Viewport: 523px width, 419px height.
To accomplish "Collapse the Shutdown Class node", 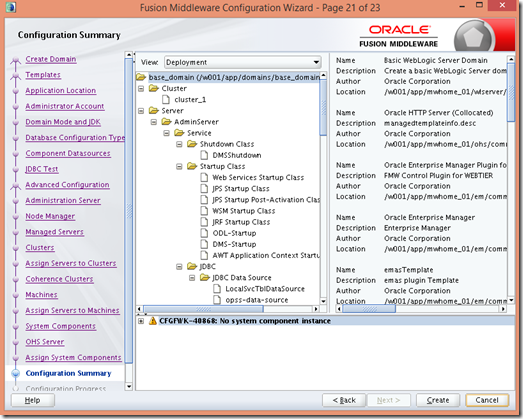I will click(x=179, y=144).
